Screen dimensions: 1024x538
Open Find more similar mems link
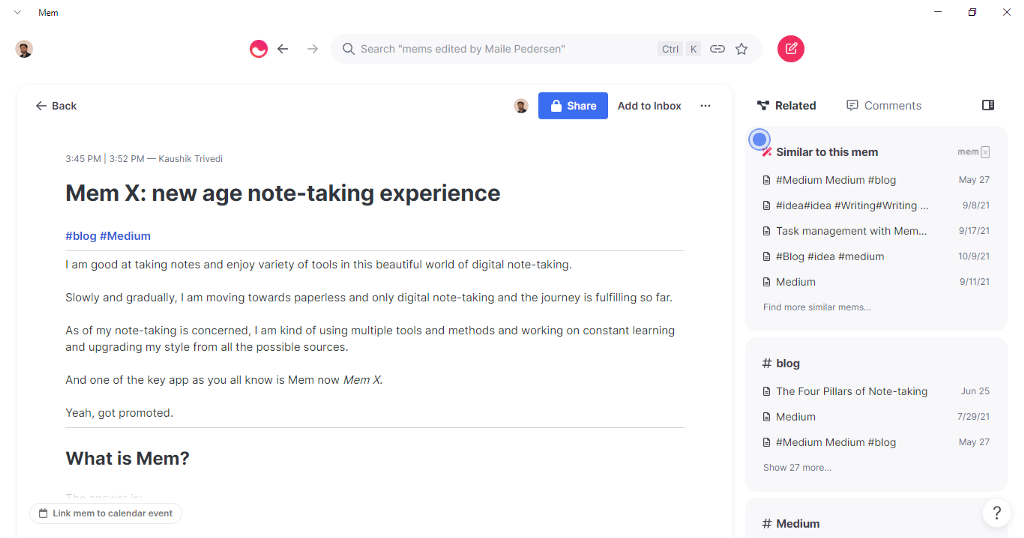tap(817, 307)
